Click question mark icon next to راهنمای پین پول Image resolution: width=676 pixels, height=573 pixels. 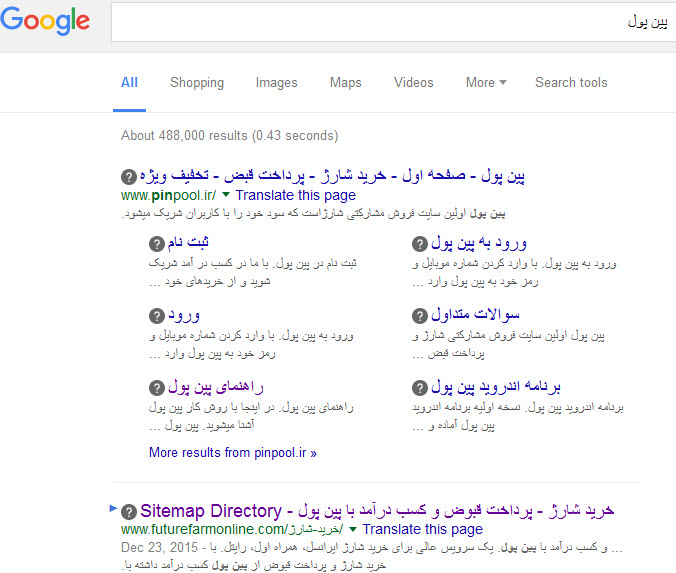click(x=156, y=387)
